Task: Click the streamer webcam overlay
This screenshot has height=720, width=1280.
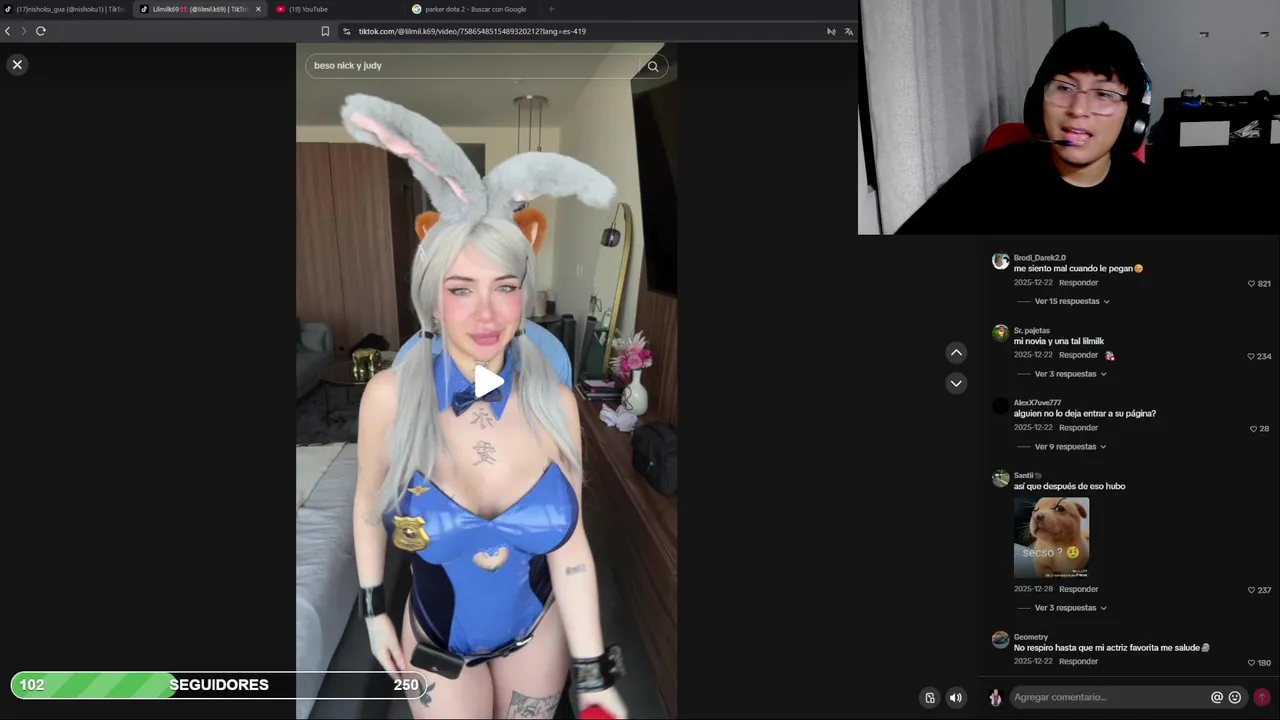Action: pos(1069,117)
